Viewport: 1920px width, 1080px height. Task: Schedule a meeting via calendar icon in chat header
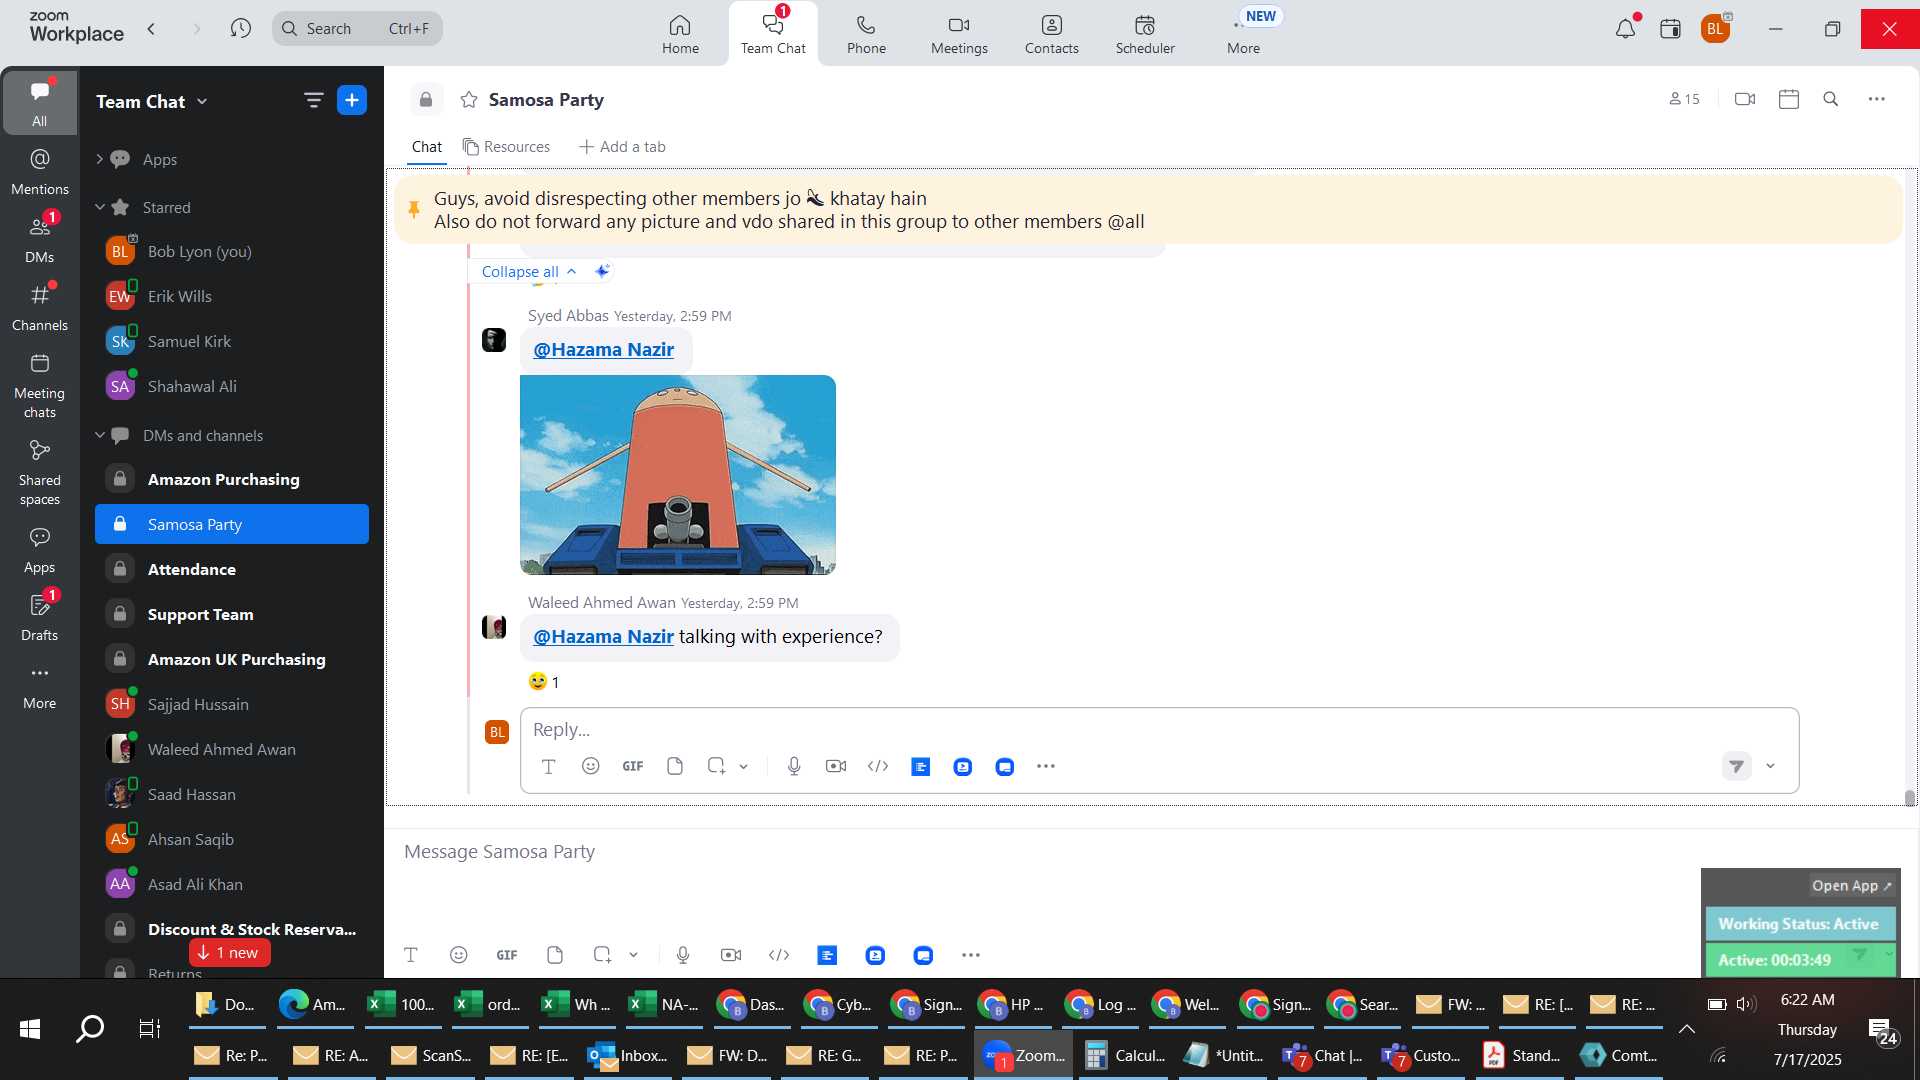1789,99
